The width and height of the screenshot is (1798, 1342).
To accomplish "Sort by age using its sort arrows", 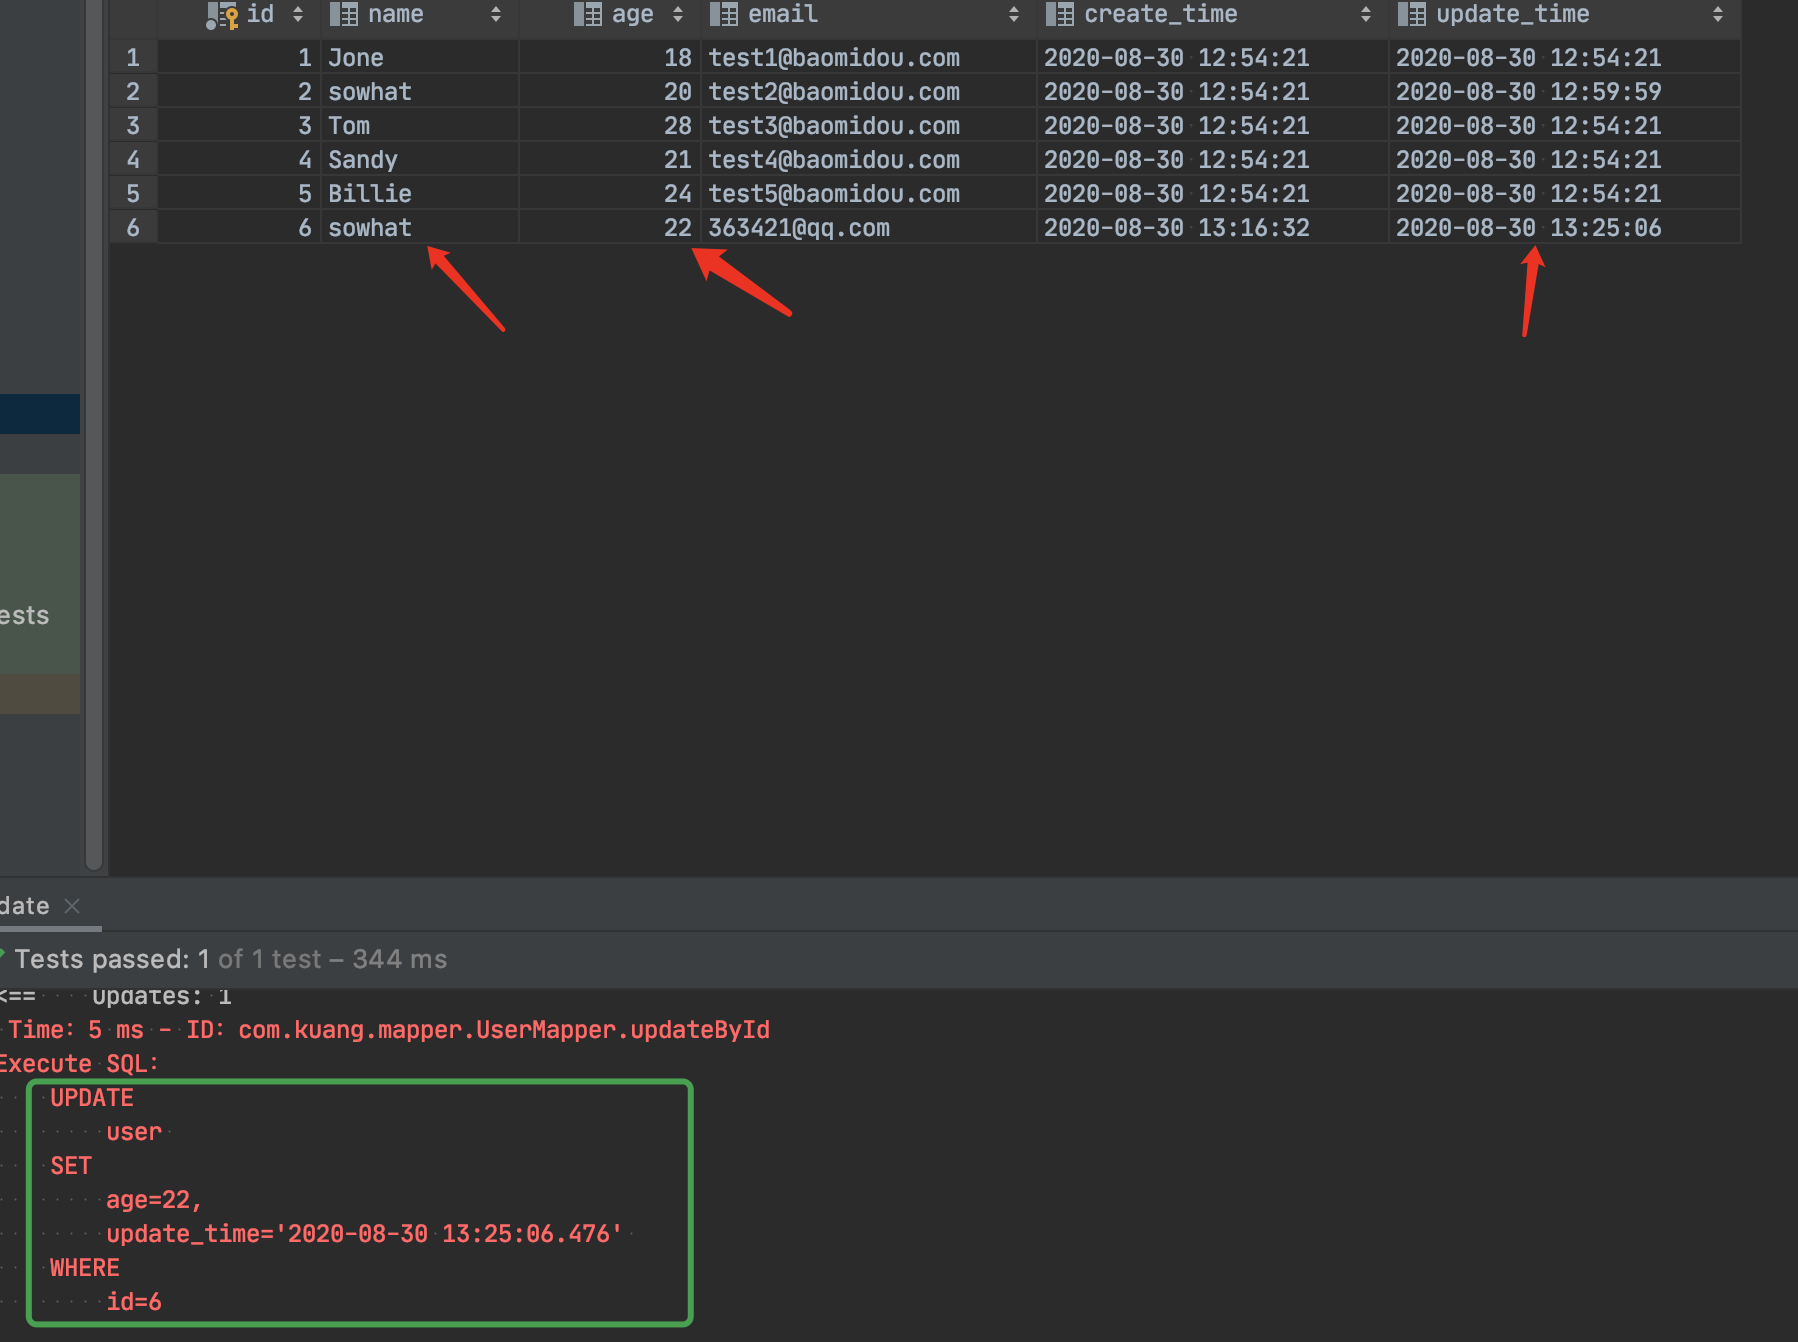I will point(678,15).
